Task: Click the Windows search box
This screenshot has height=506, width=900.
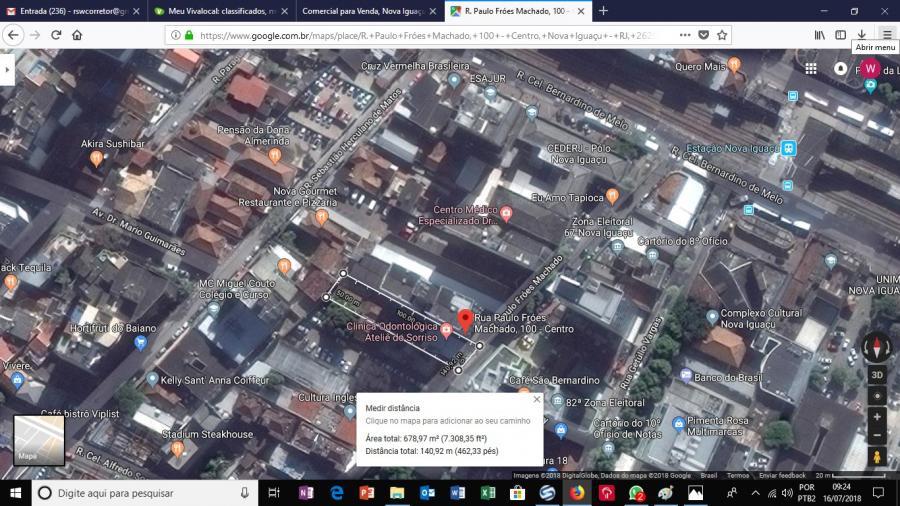Action: pyautogui.click(x=140, y=493)
